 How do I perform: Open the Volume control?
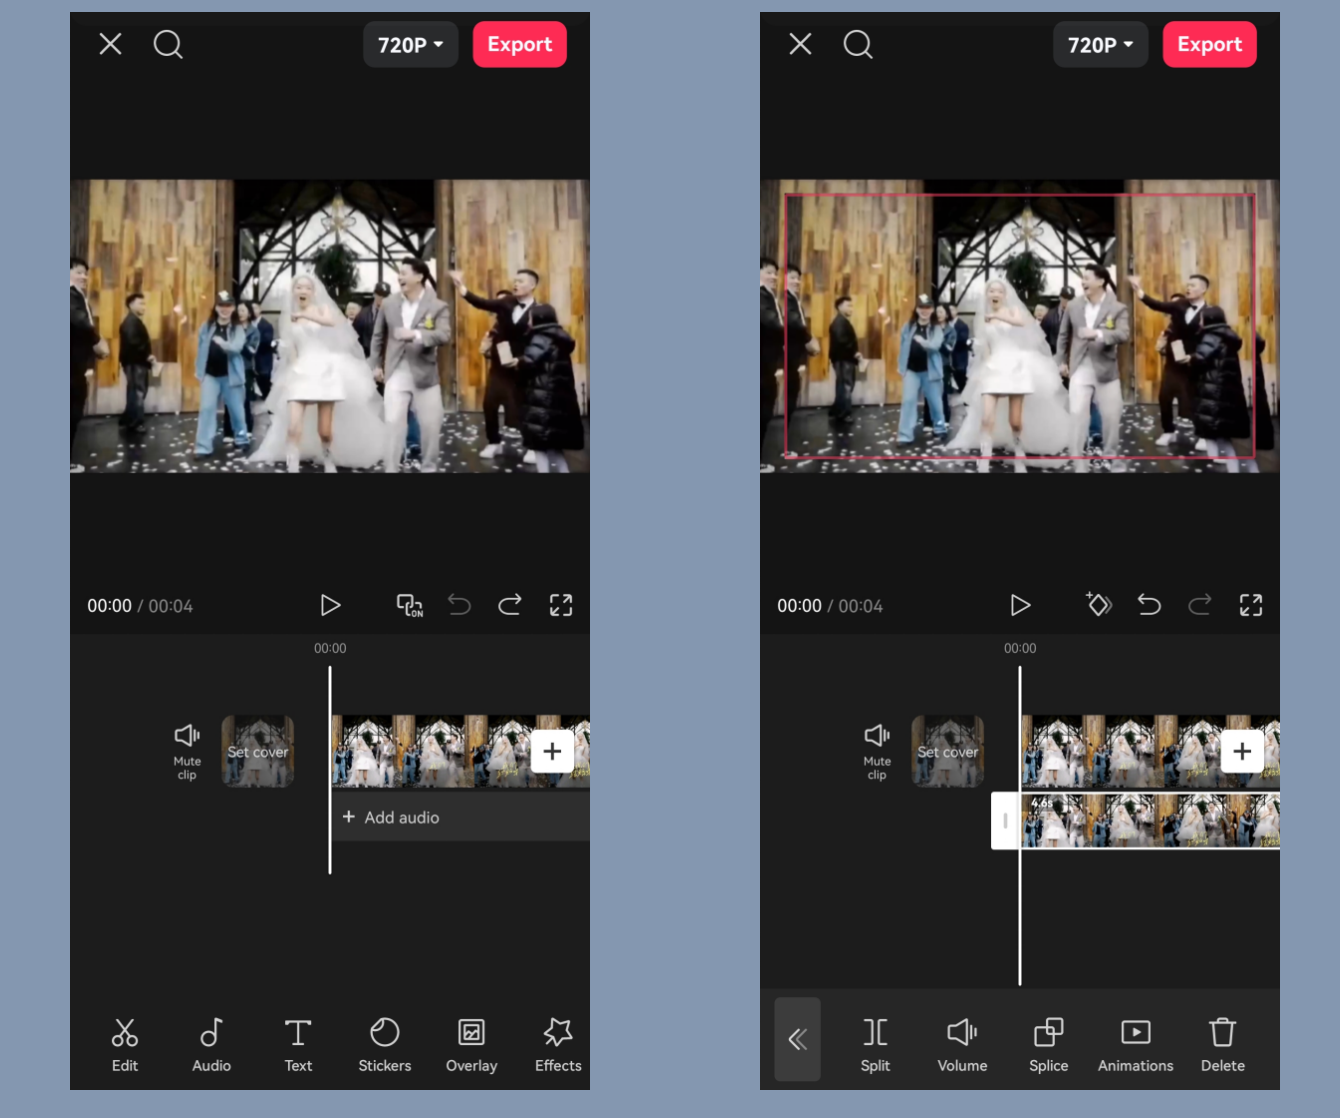(x=961, y=1043)
